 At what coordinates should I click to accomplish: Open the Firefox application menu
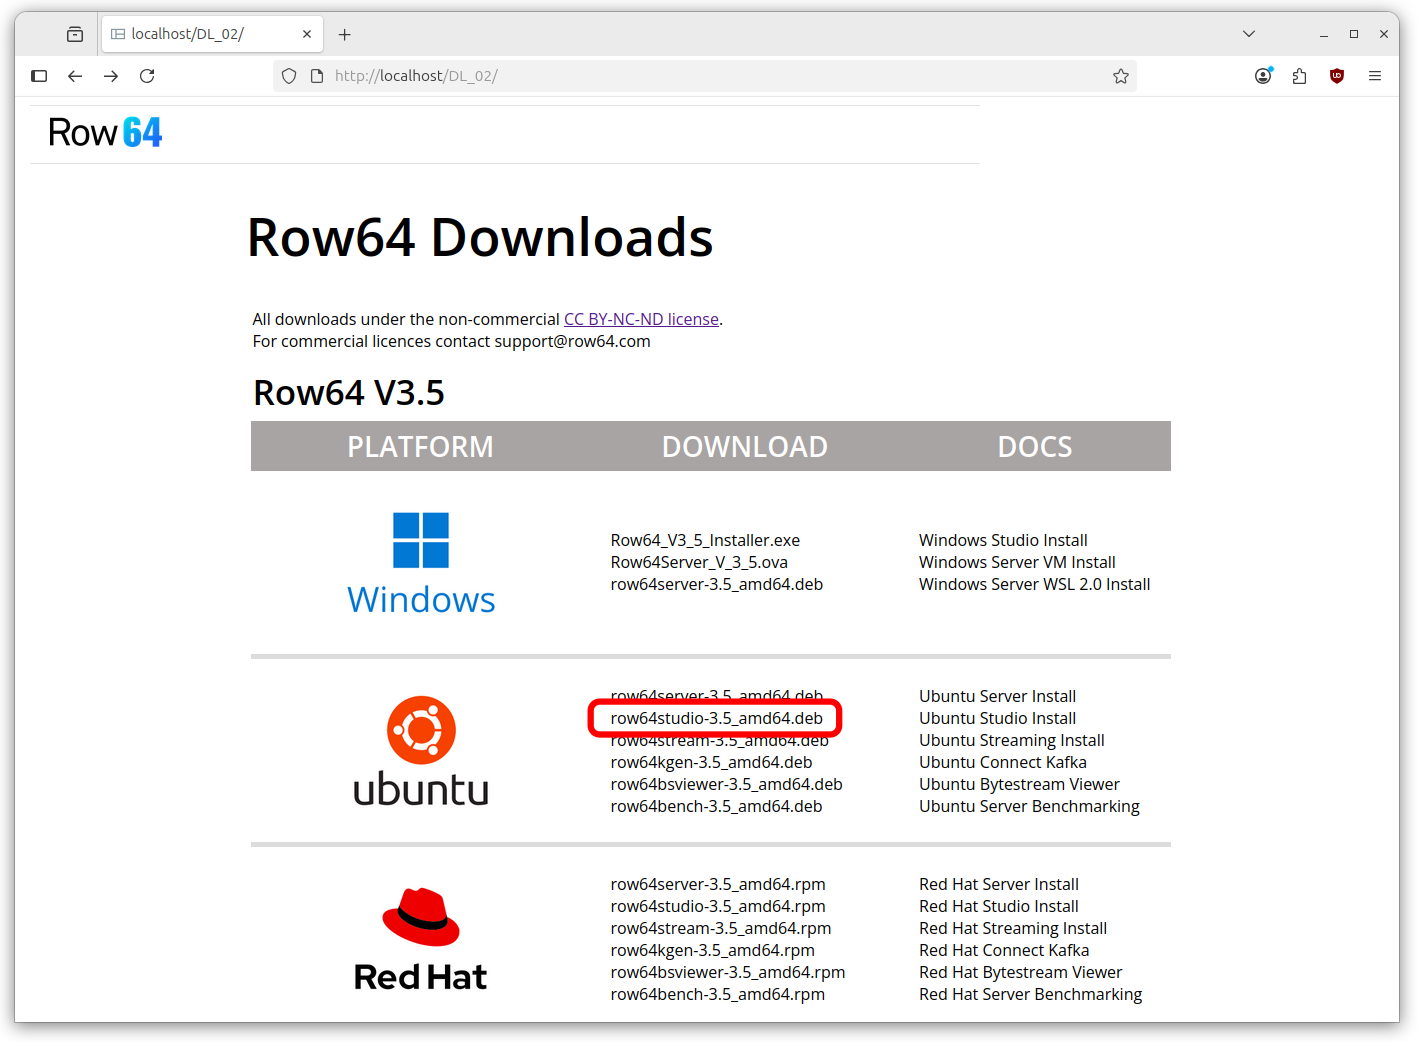tap(1375, 76)
